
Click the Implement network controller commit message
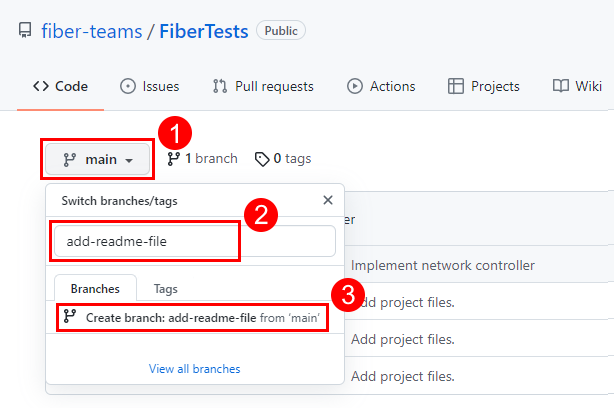(x=443, y=265)
